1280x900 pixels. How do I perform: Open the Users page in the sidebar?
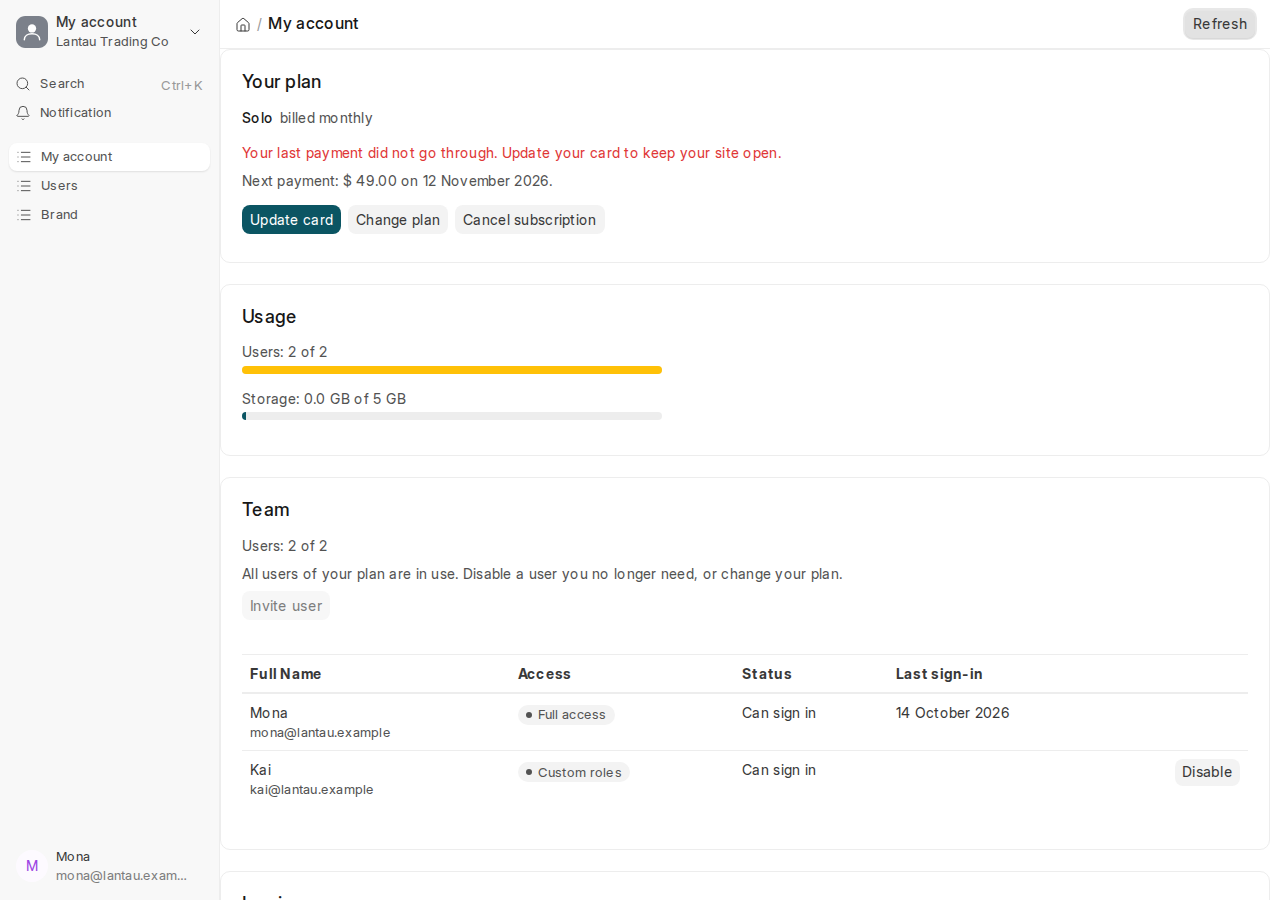coord(110,186)
